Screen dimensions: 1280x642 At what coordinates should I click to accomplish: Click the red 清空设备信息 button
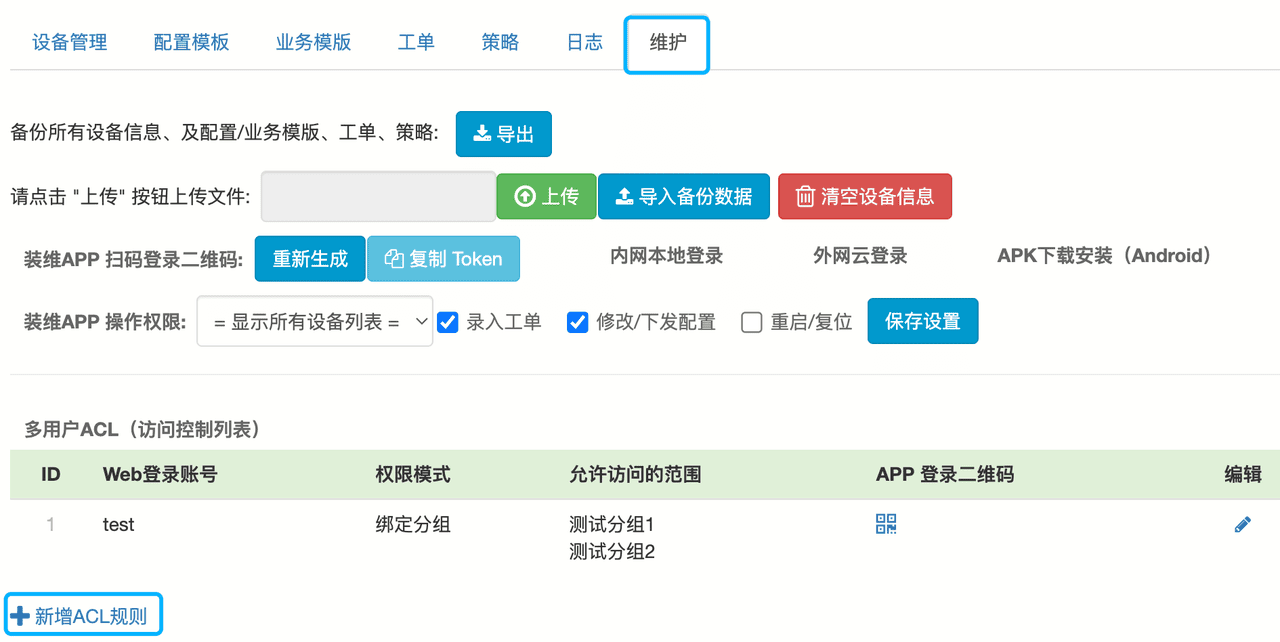(864, 196)
